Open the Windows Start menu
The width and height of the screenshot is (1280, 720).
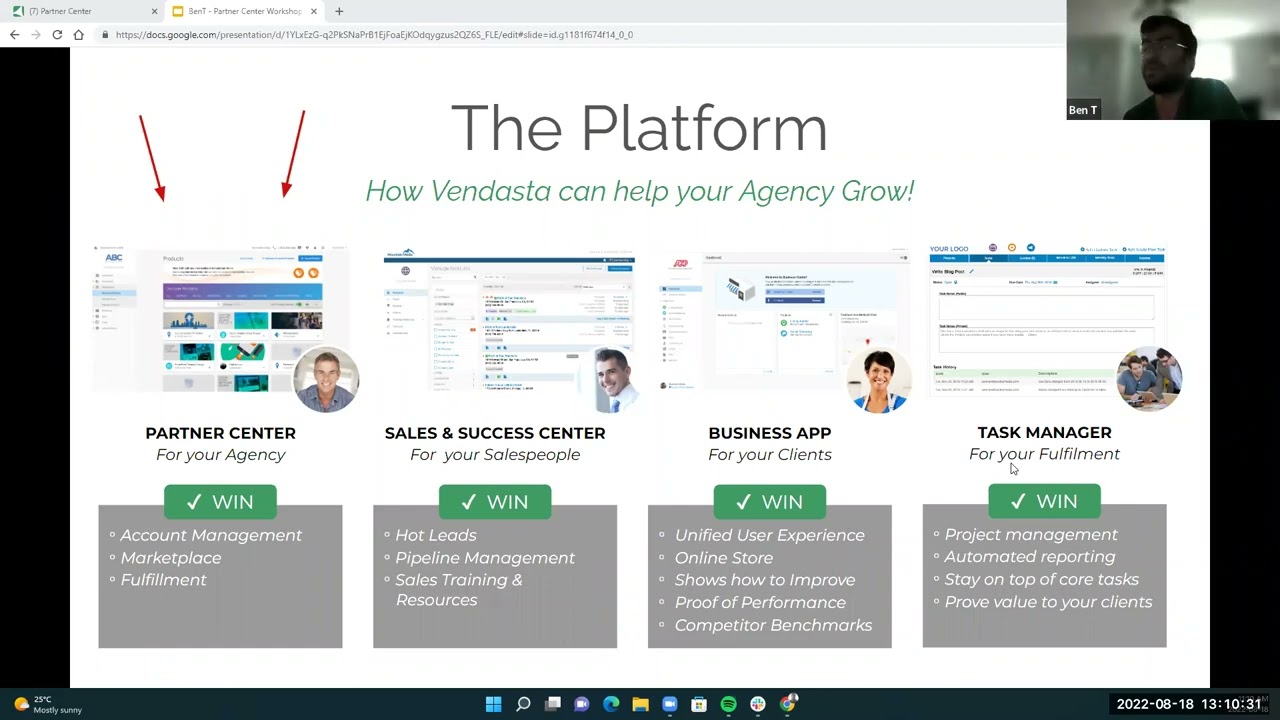(493, 704)
